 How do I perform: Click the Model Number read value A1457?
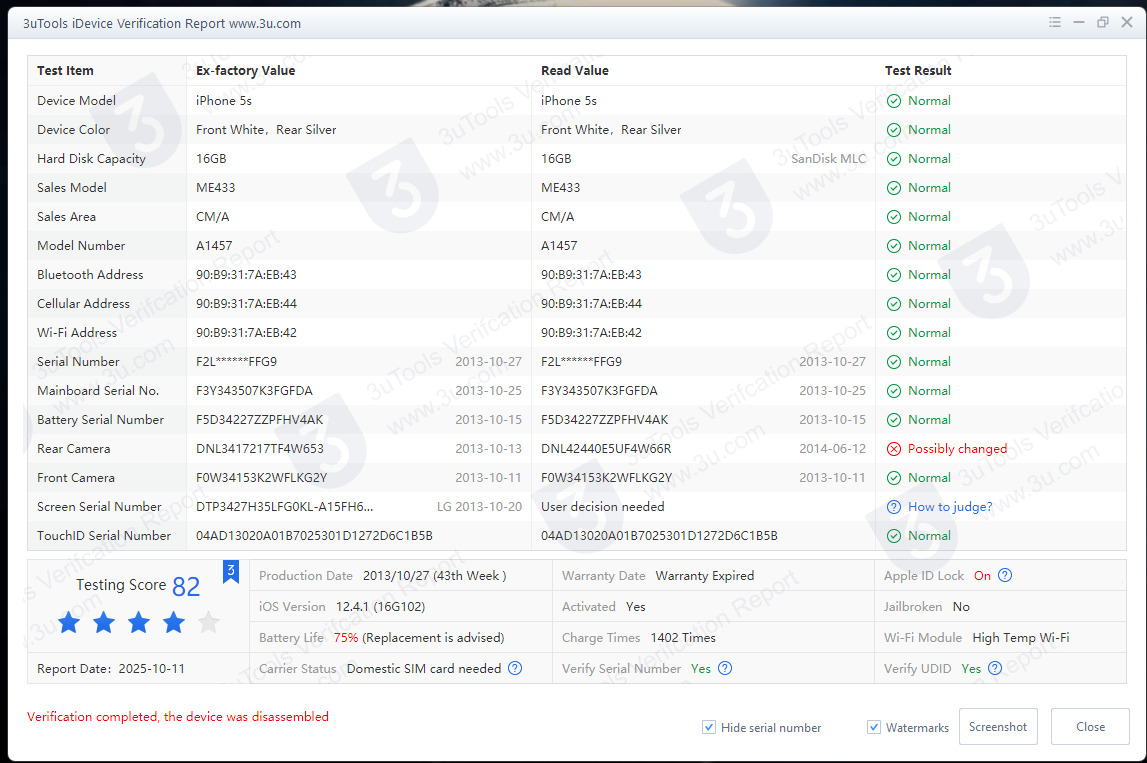[558, 246]
